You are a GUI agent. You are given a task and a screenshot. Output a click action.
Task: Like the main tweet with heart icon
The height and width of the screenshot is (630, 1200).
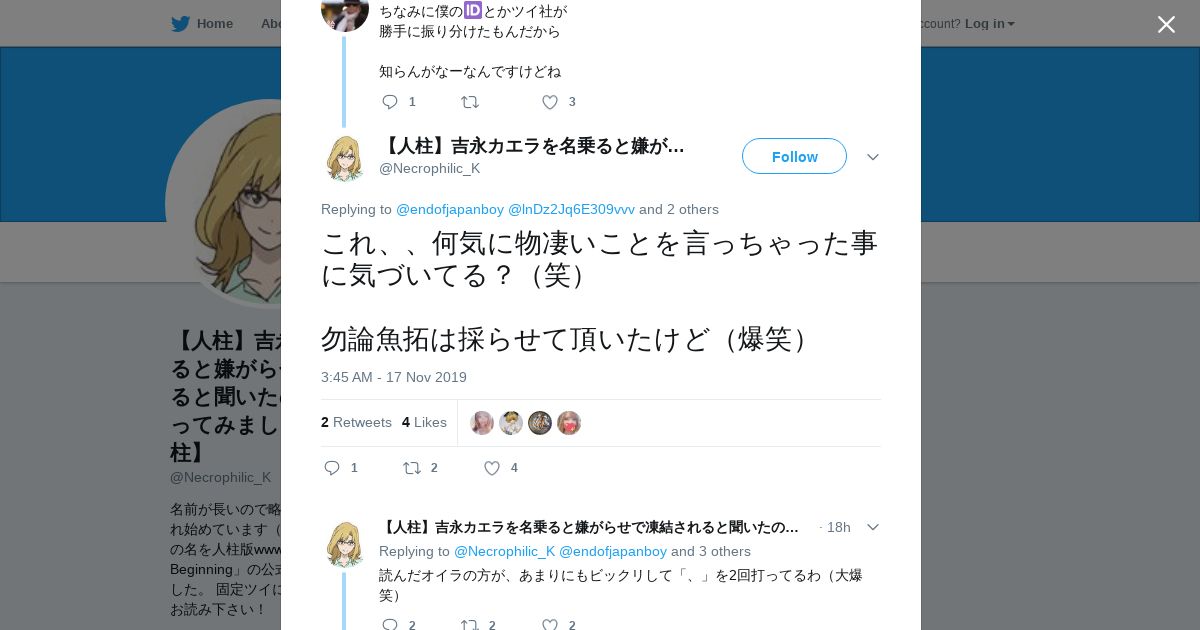coord(492,468)
